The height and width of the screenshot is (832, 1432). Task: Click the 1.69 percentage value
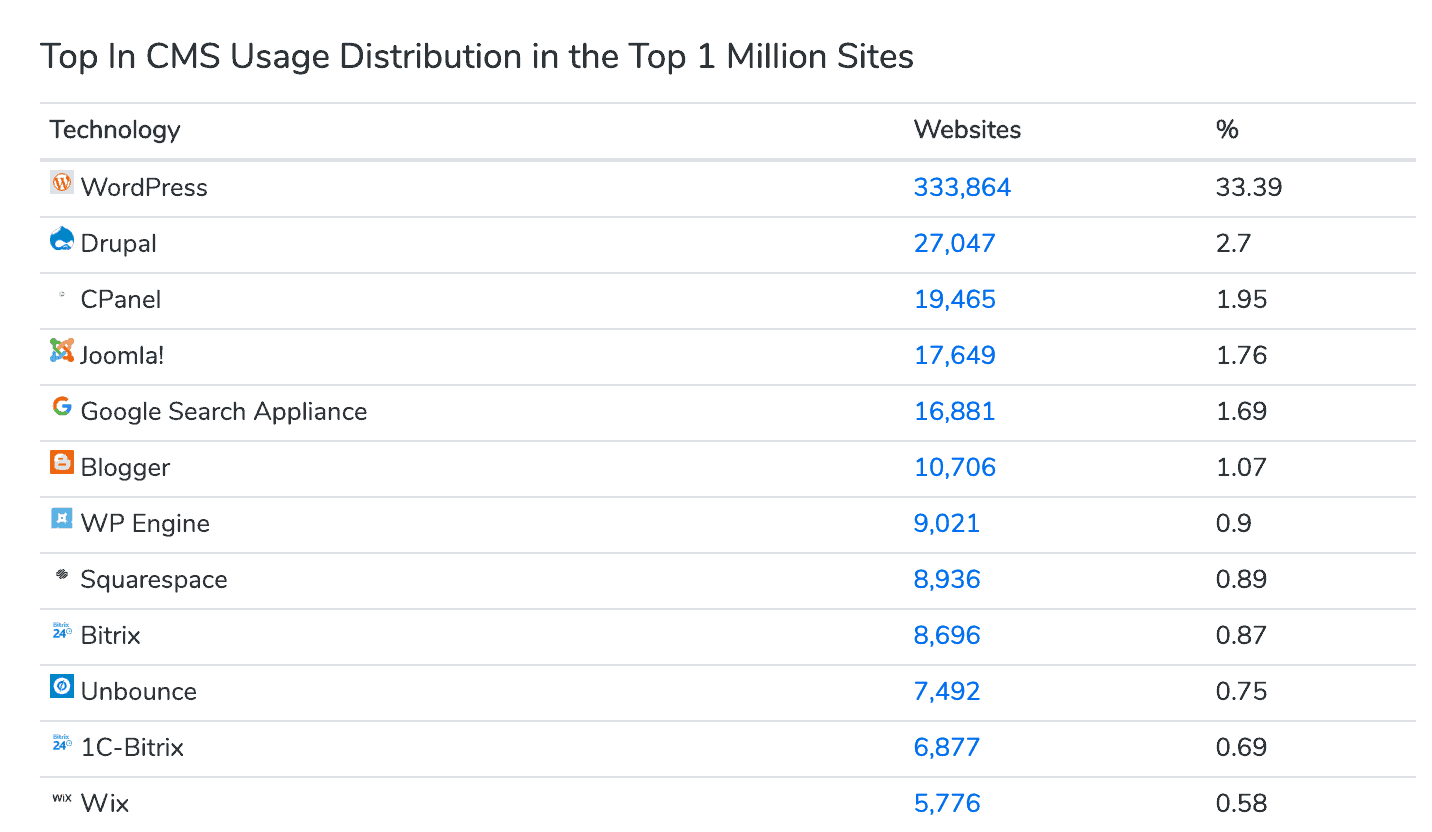point(1241,411)
